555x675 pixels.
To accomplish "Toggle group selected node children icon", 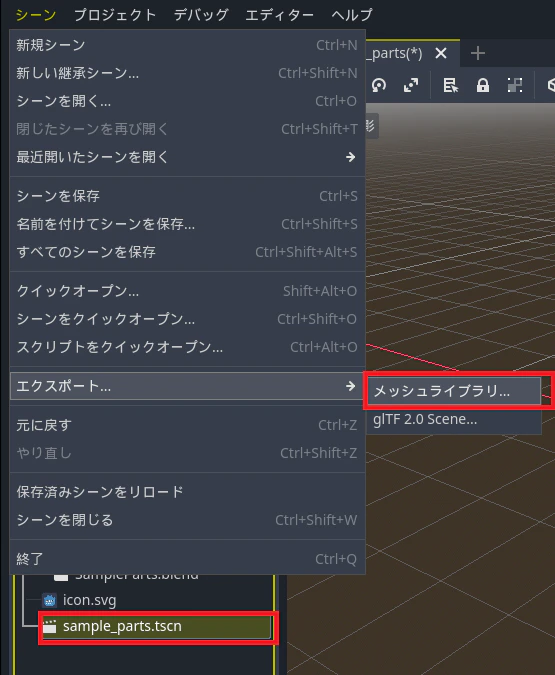I will point(515,85).
